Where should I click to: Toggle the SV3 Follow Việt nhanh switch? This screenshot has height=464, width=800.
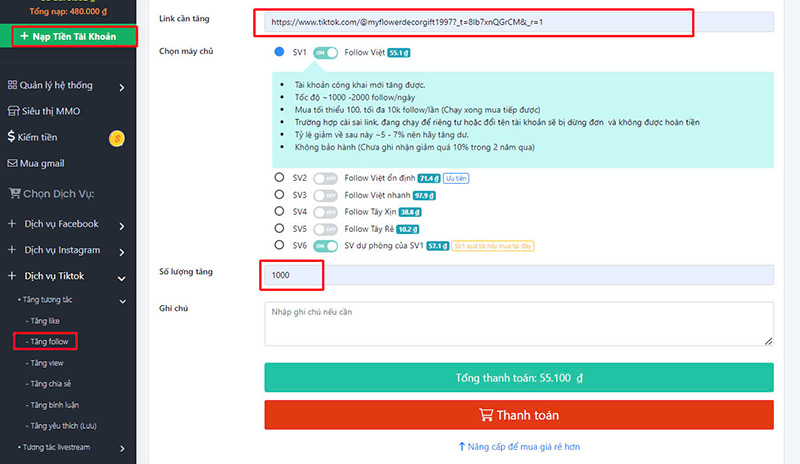(325, 195)
